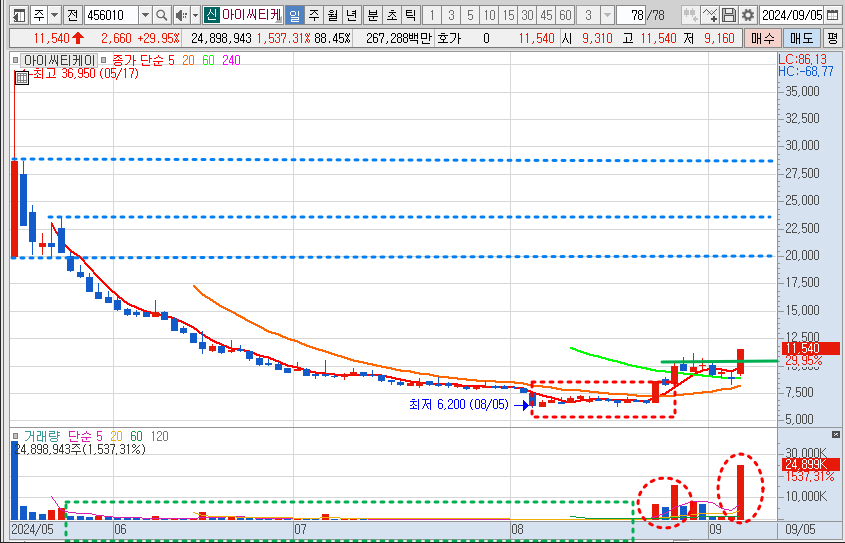Select the 1 interval button

432,15
